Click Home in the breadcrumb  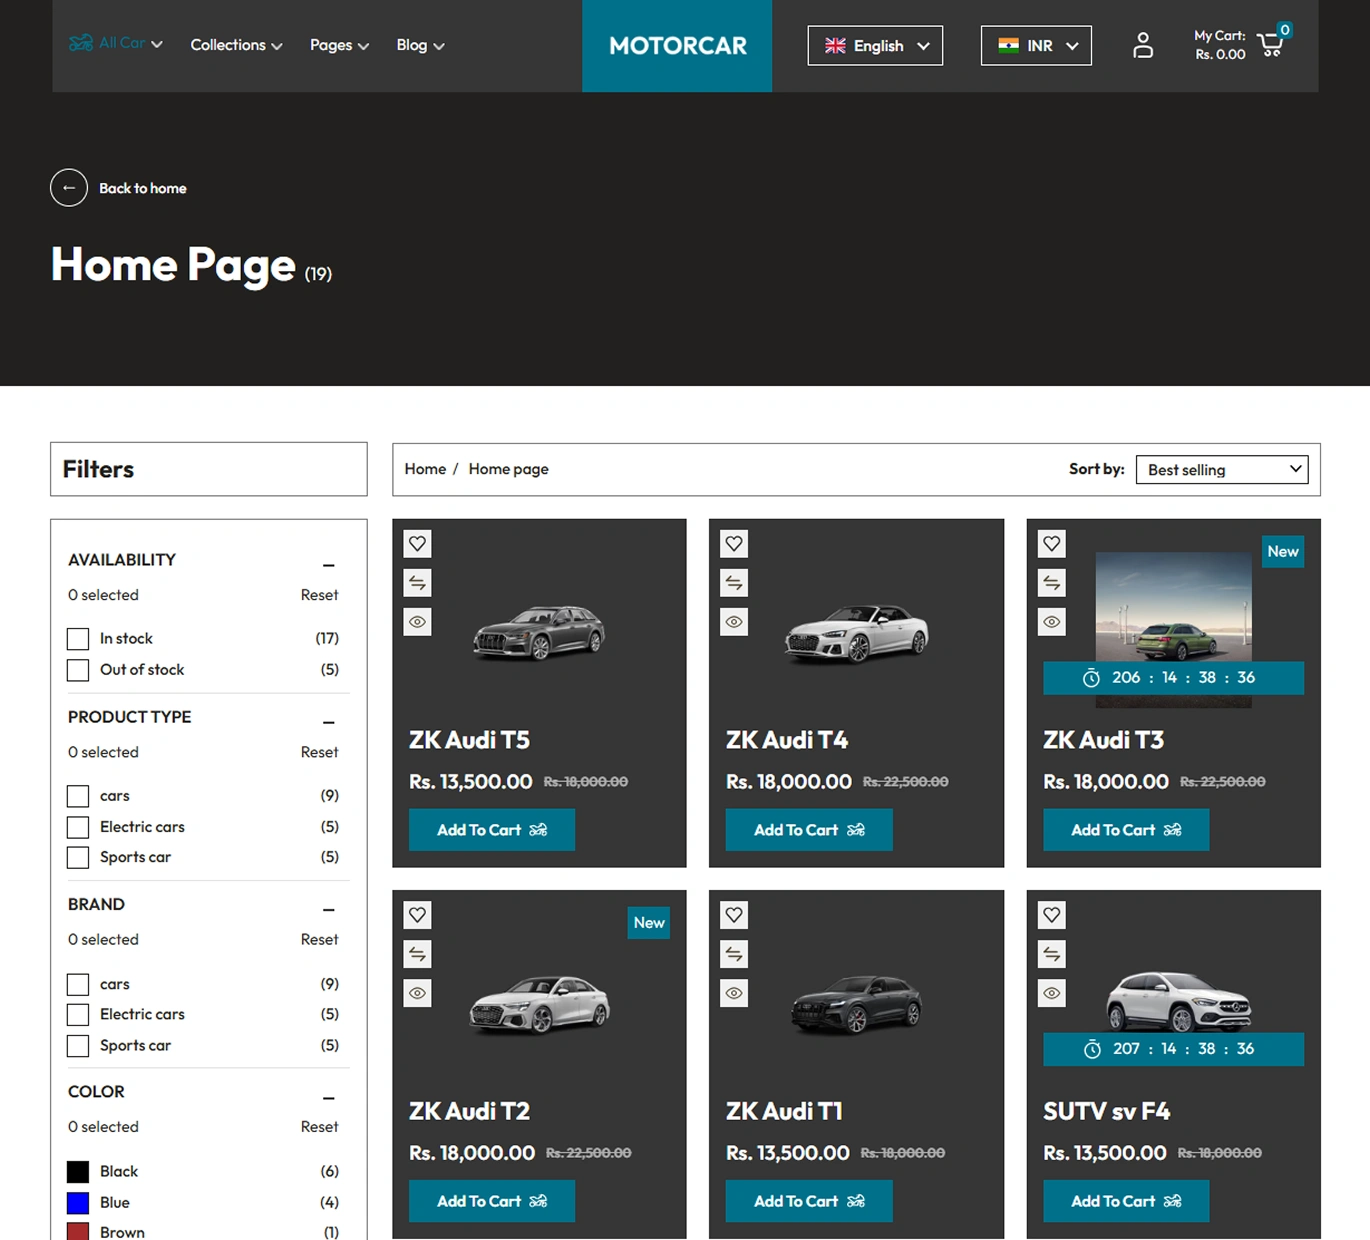pos(425,469)
